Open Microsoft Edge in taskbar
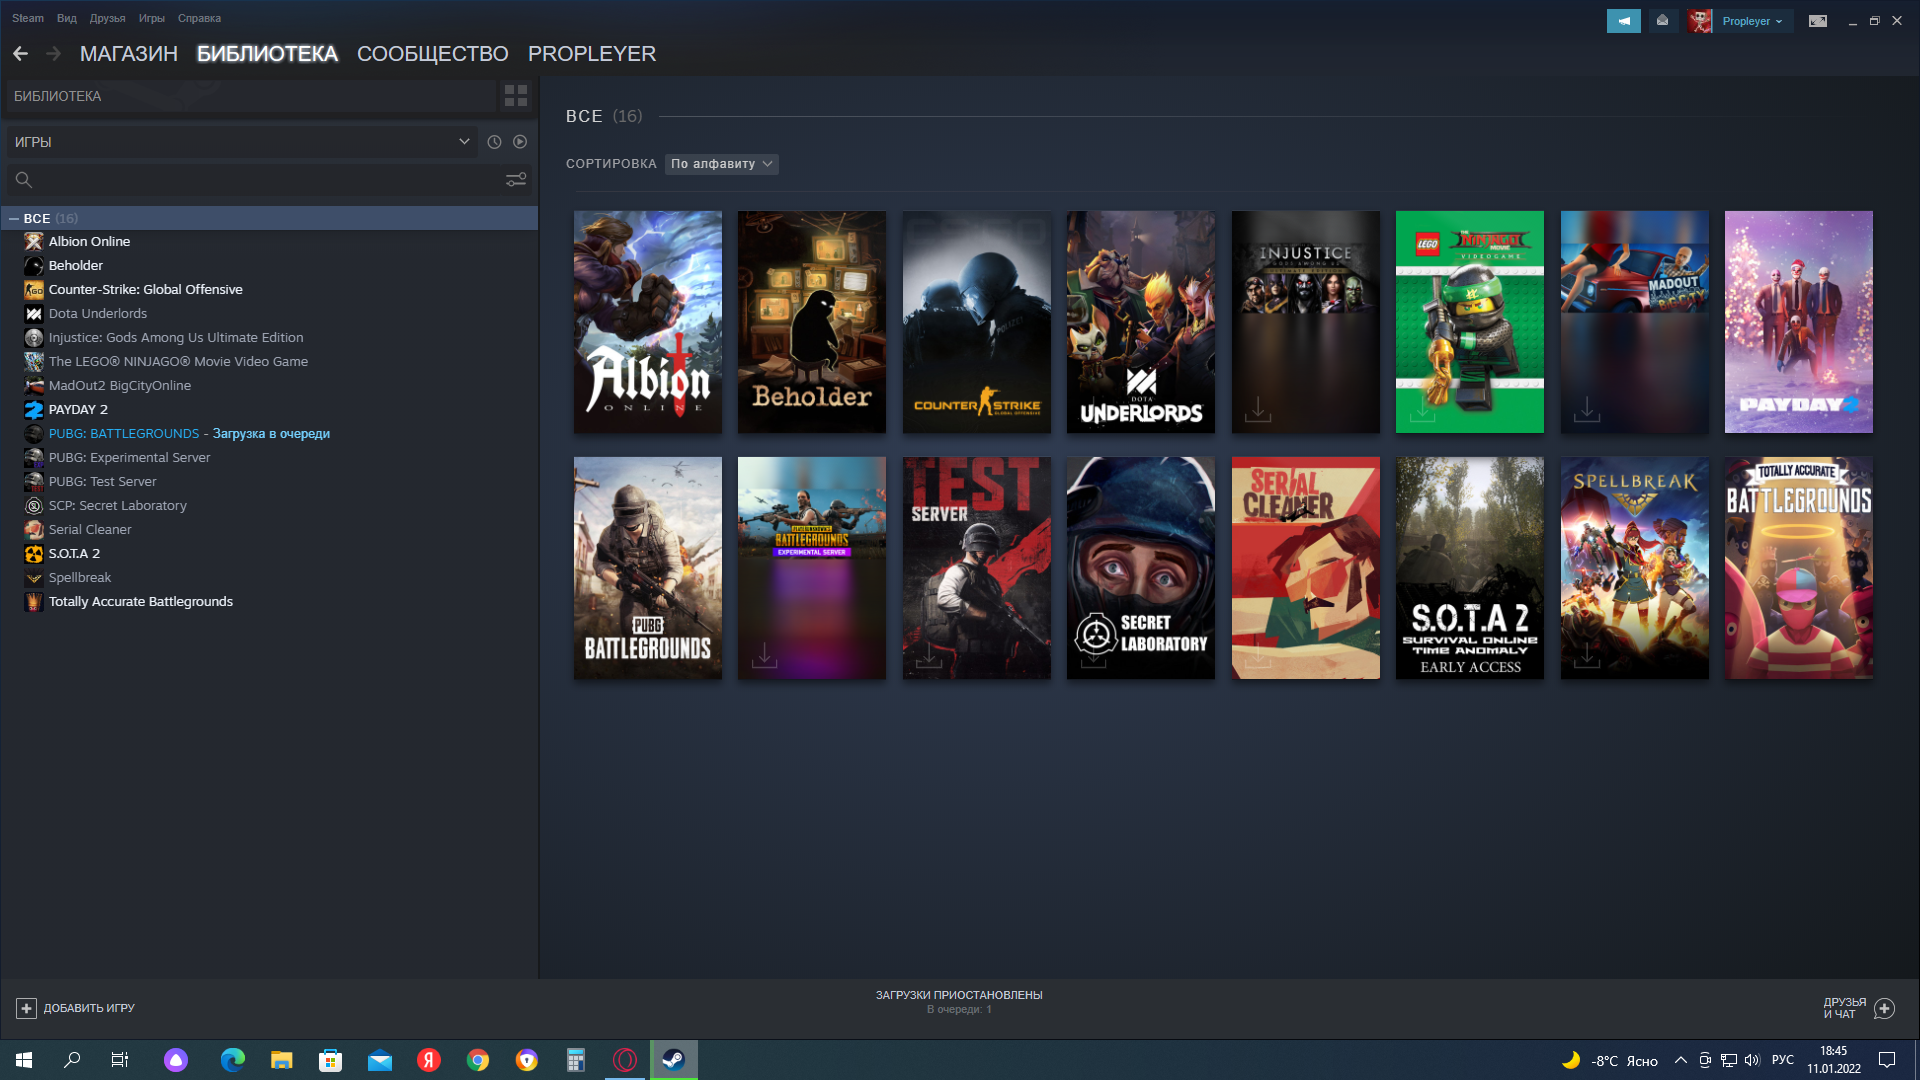Screen dimensions: 1920x1080 pos(233,1060)
